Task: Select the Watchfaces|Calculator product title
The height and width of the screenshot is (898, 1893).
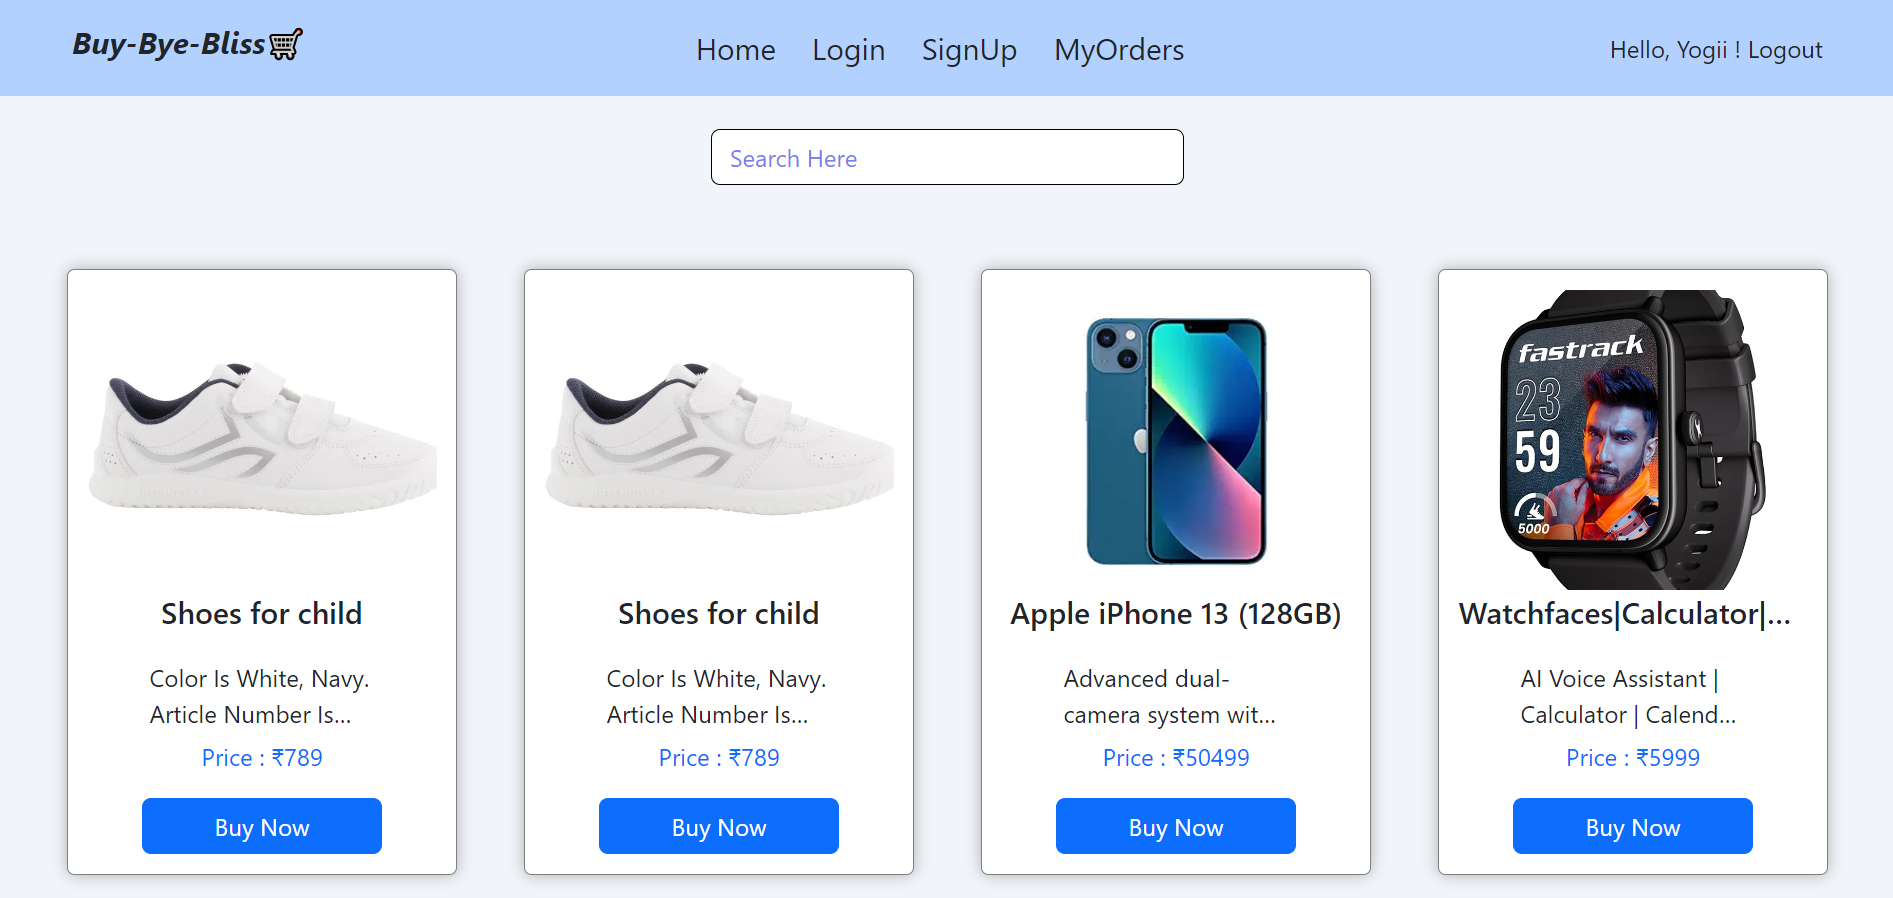Action: pyautogui.click(x=1632, y=614)
